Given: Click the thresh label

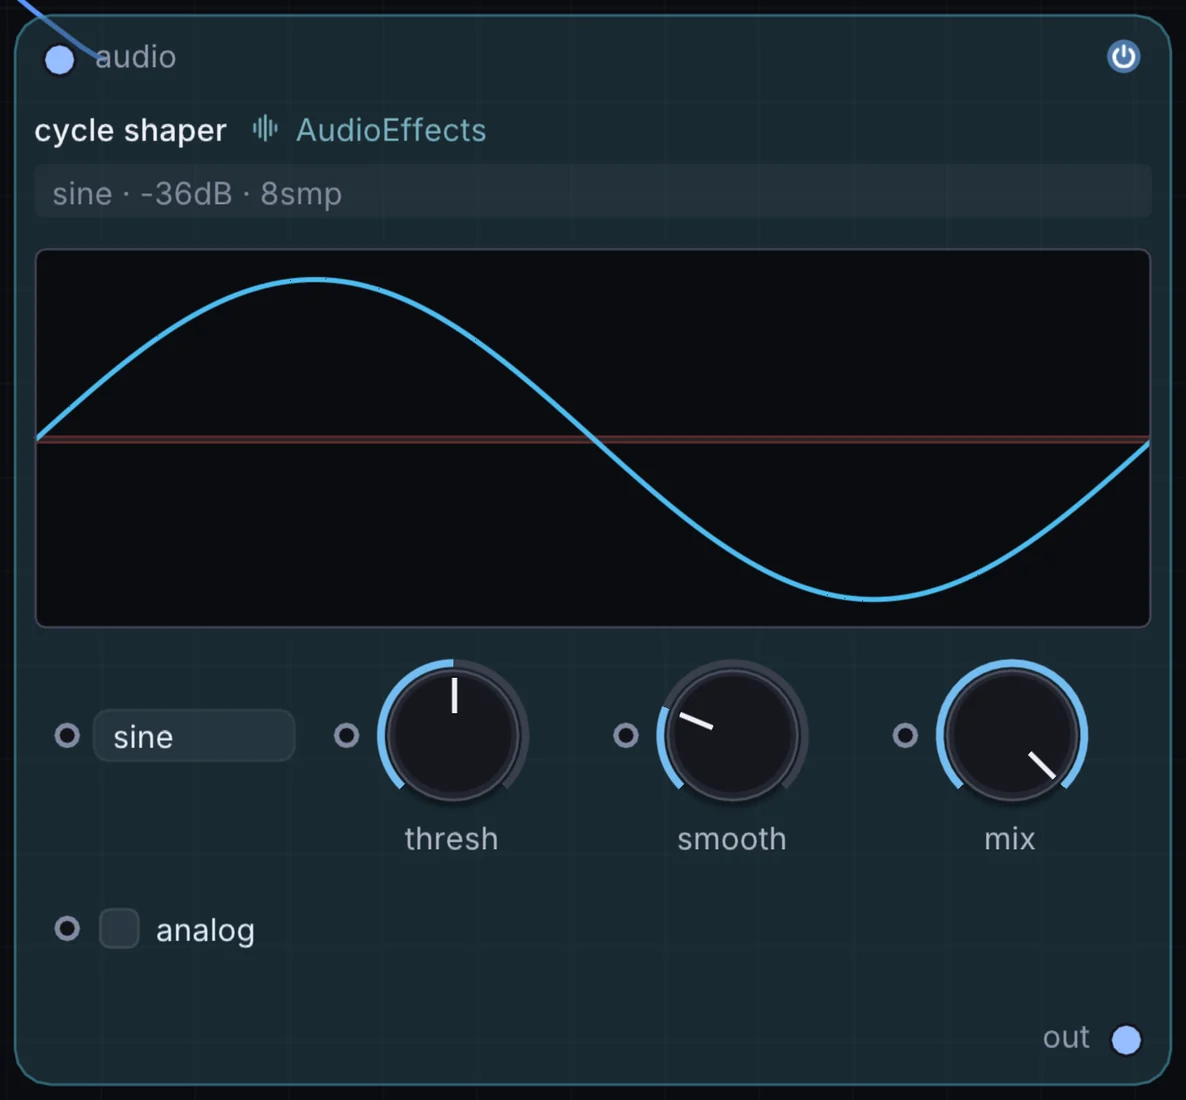Looking at the screenshot, I should click(452, 839).
